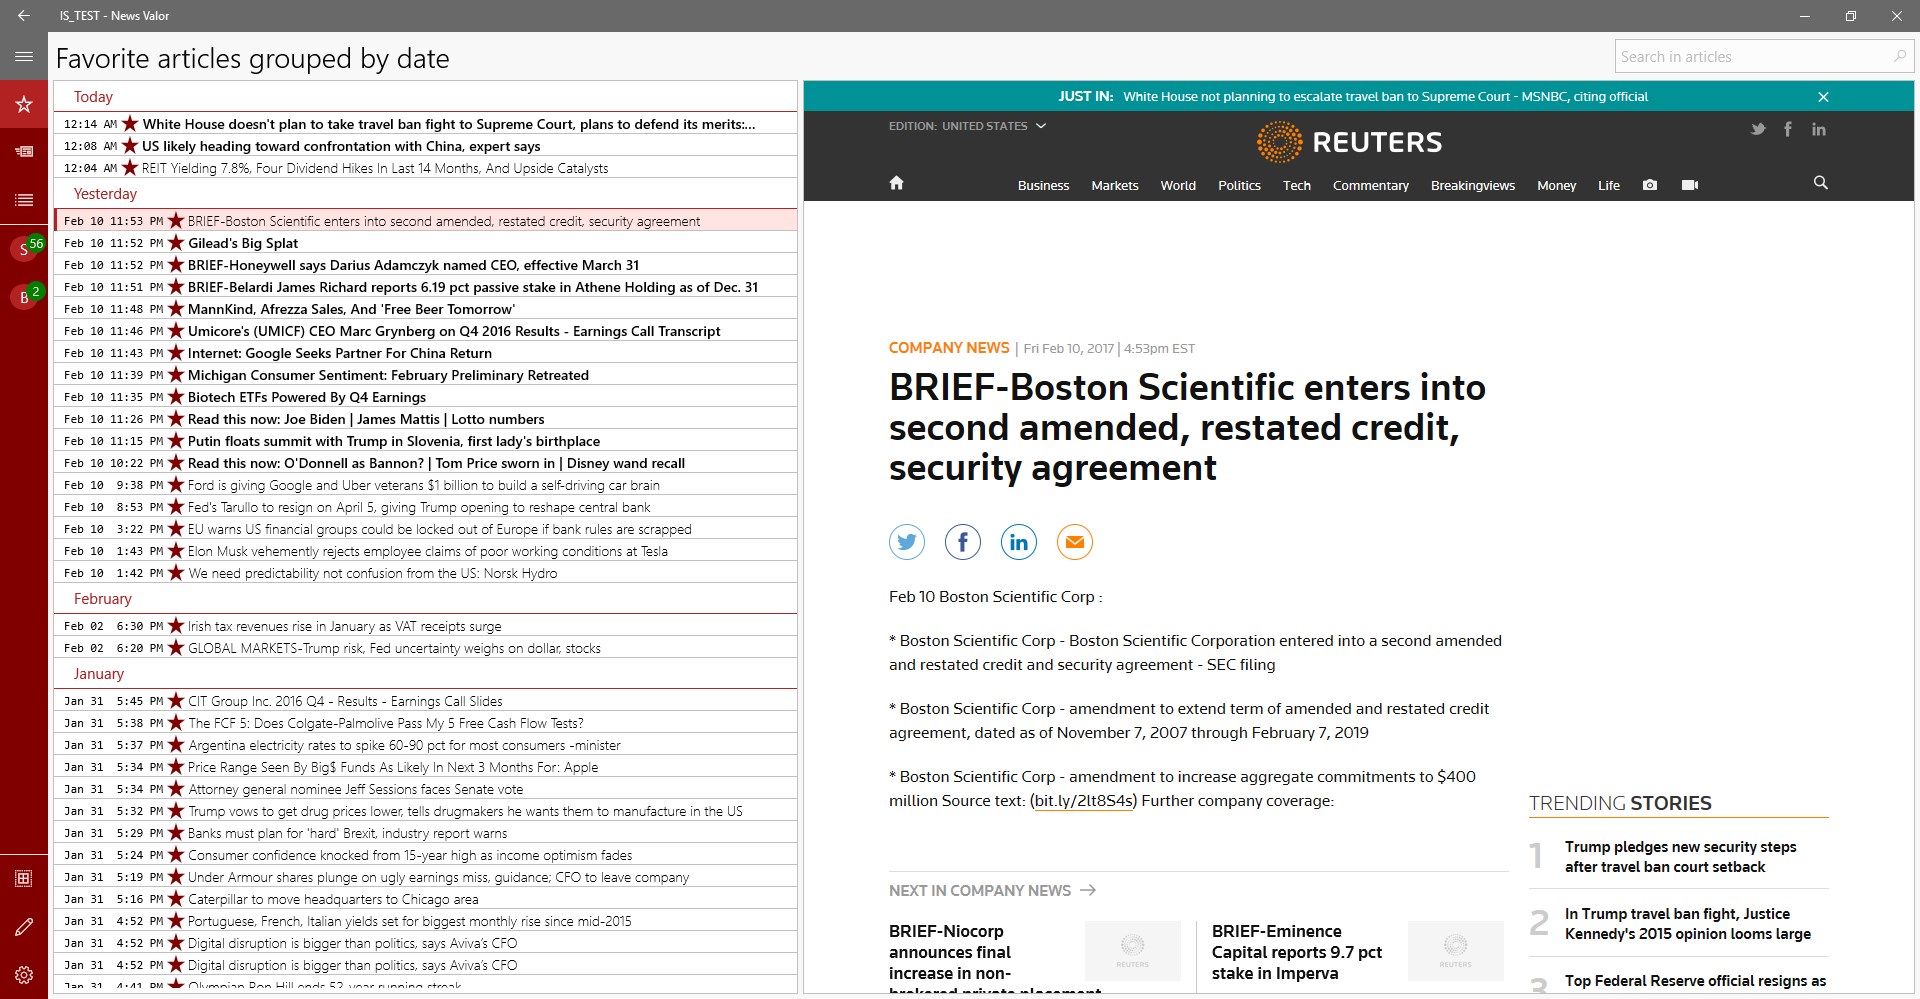Open Company News category label
The image size is (1920, 999).
(x=949, y=348)
